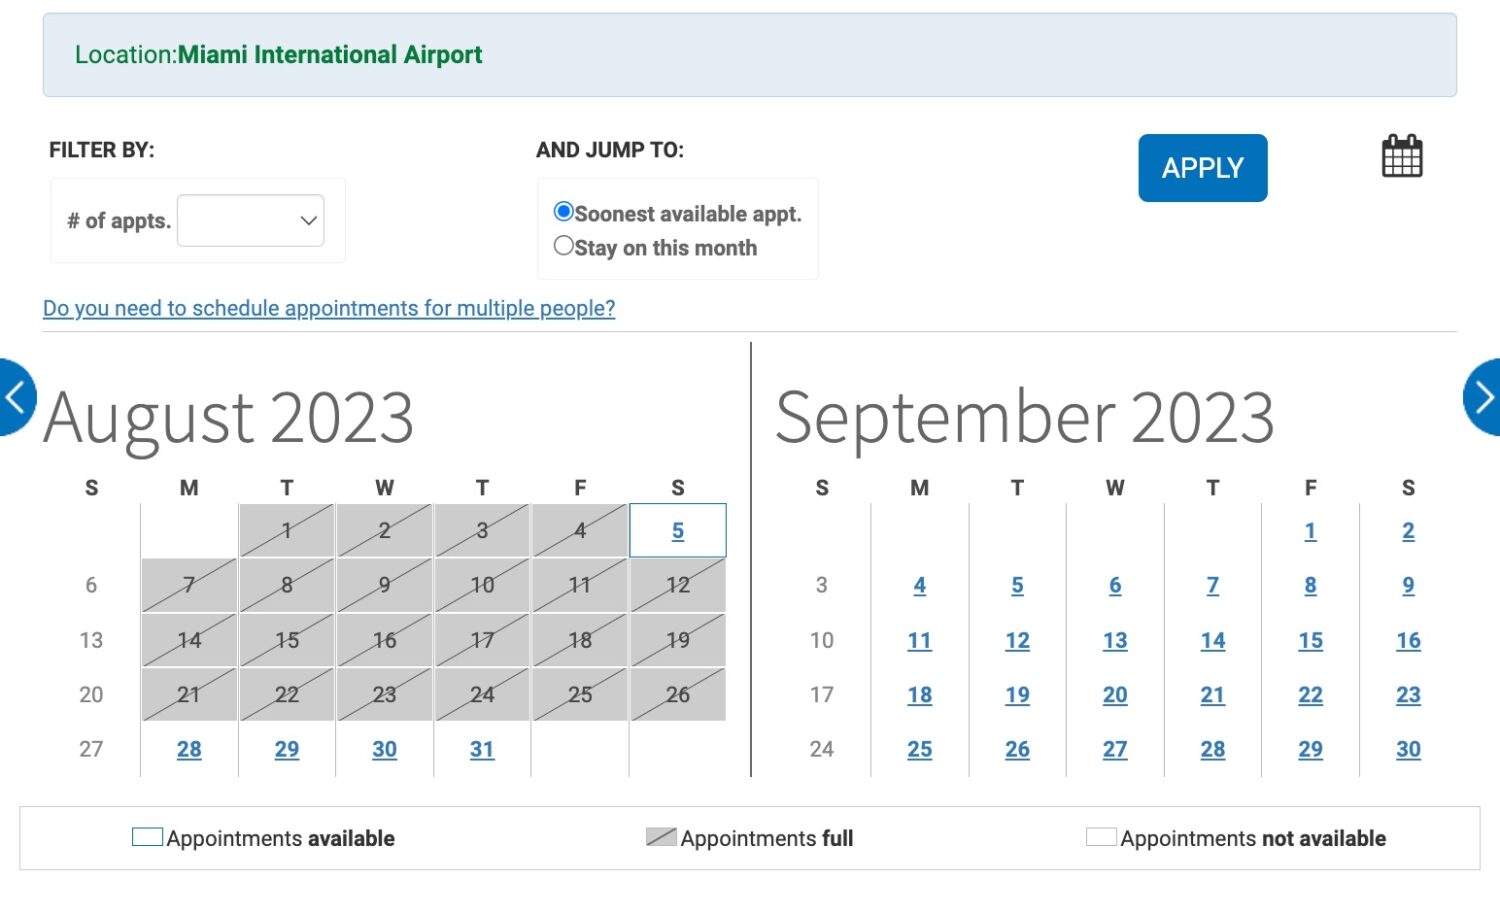1500x913 pixels.
Task: Open the calendar view icon
Action: coord(1401,157)
